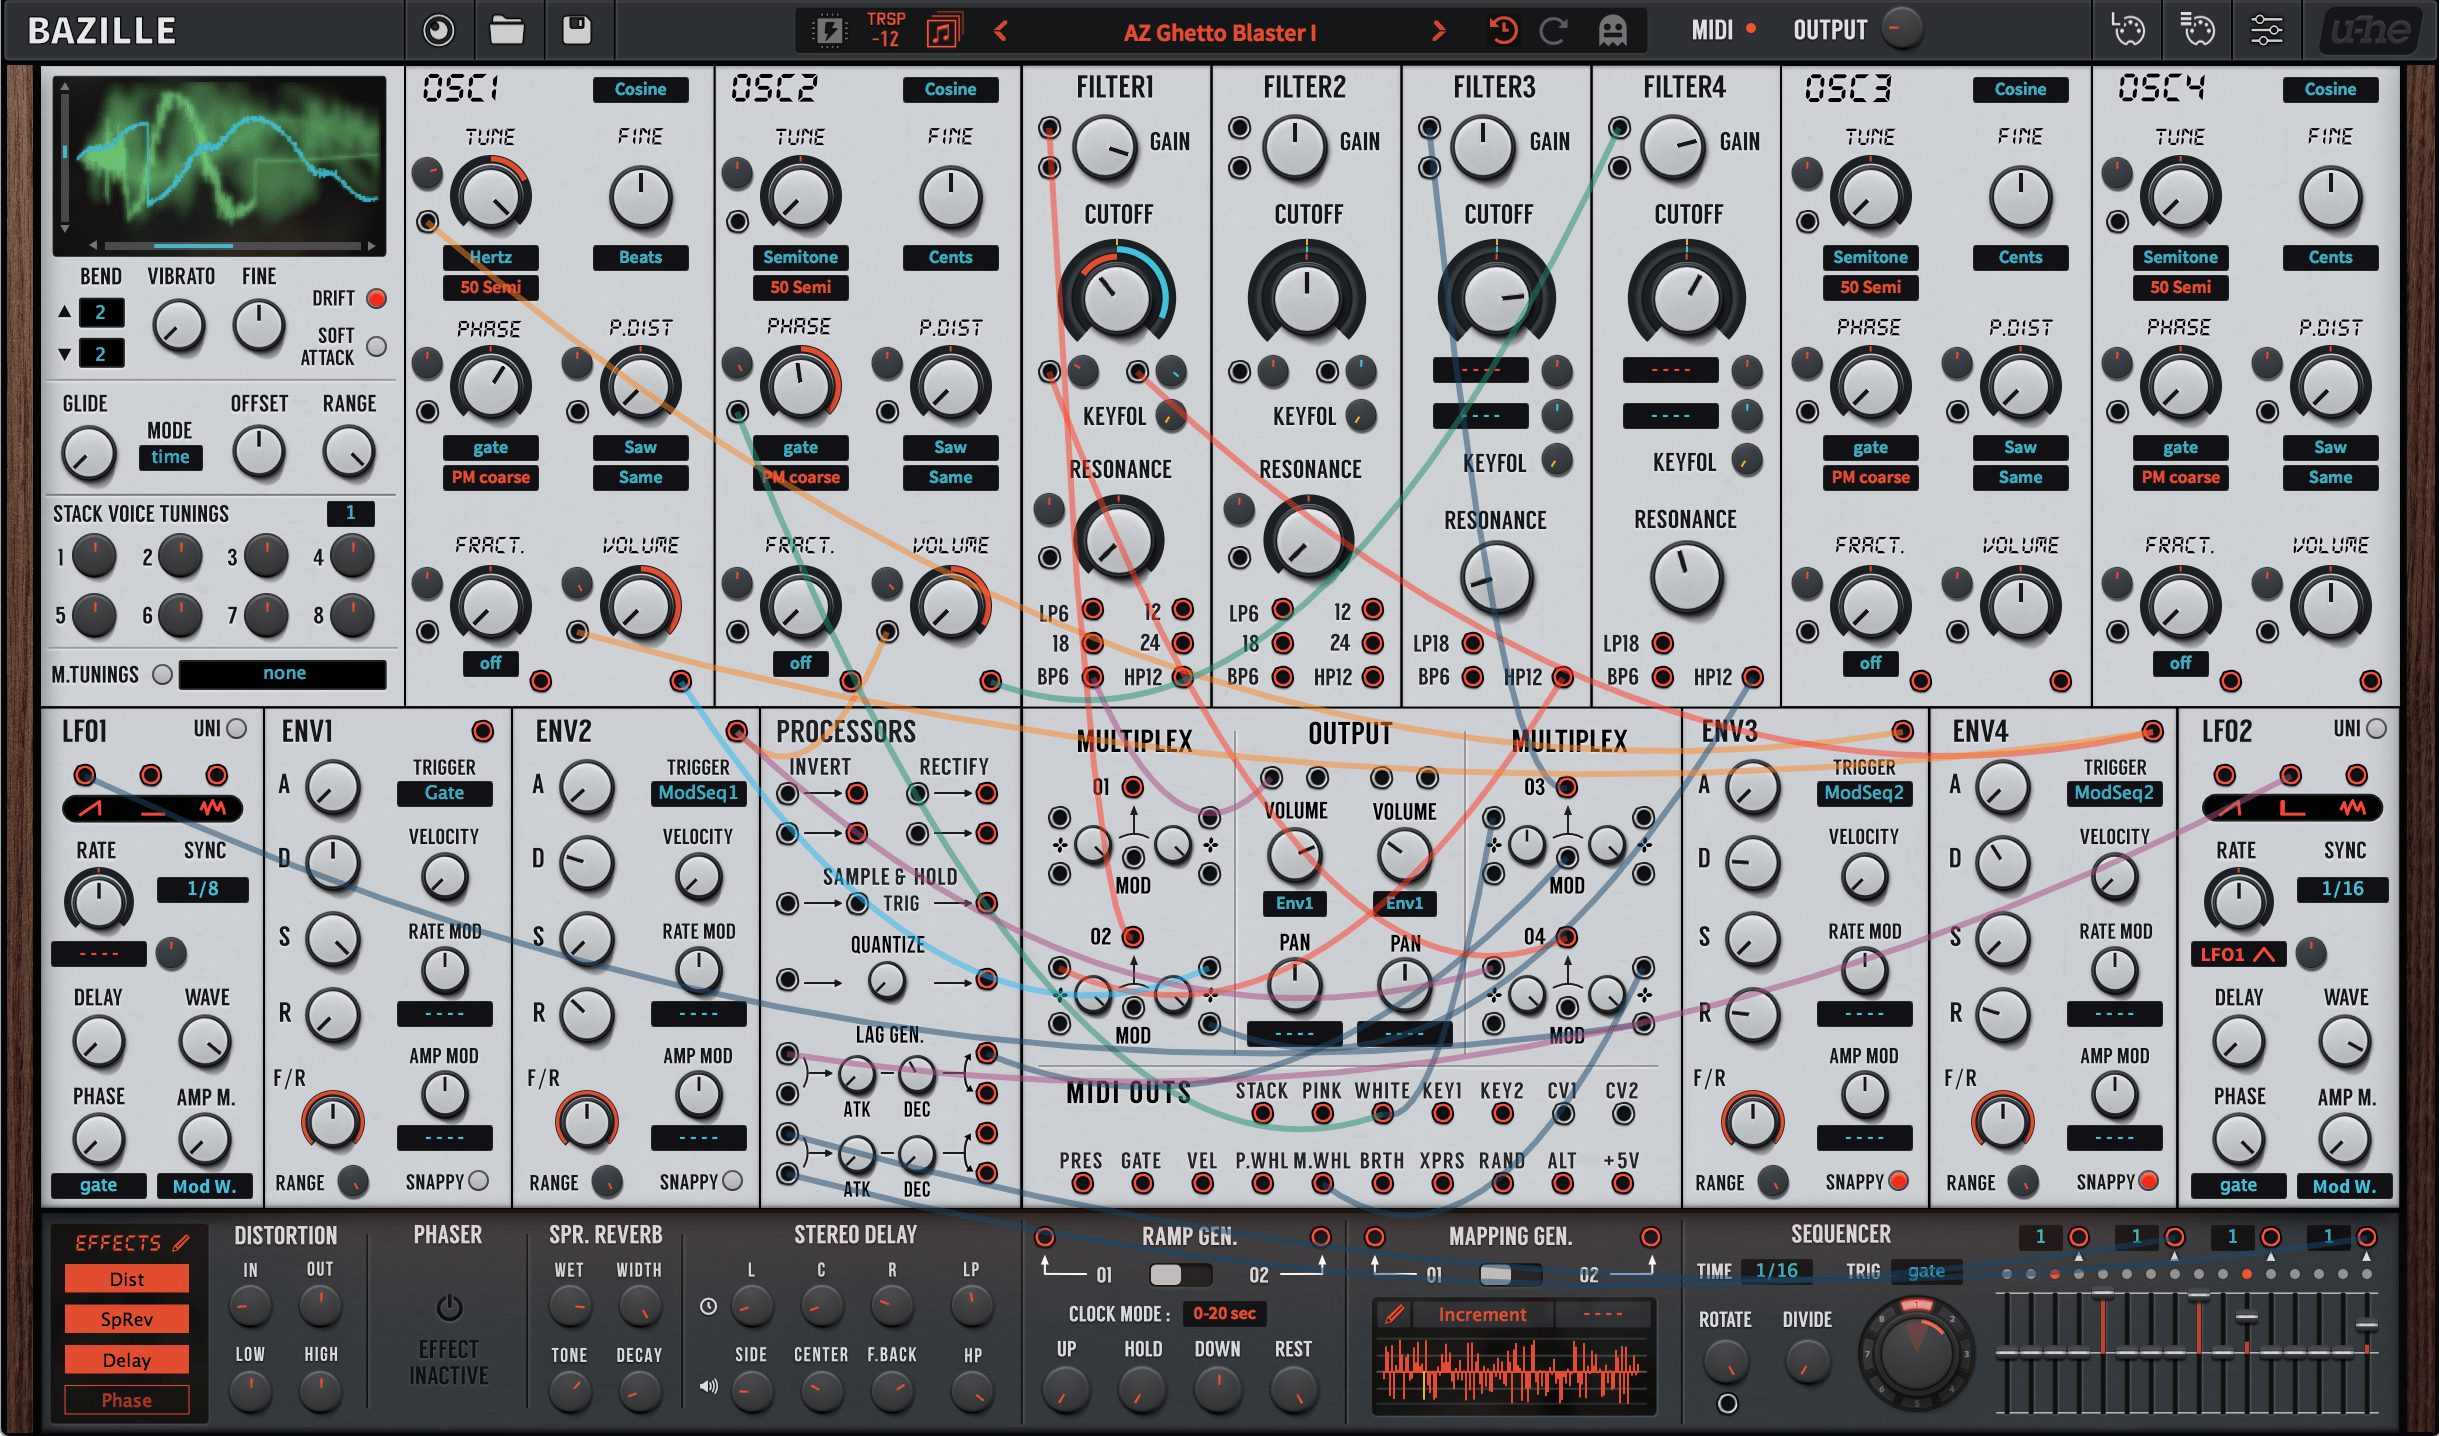
Task: Toggle ENV3 SNAPPY switch
Action: click(1897, 1181)
